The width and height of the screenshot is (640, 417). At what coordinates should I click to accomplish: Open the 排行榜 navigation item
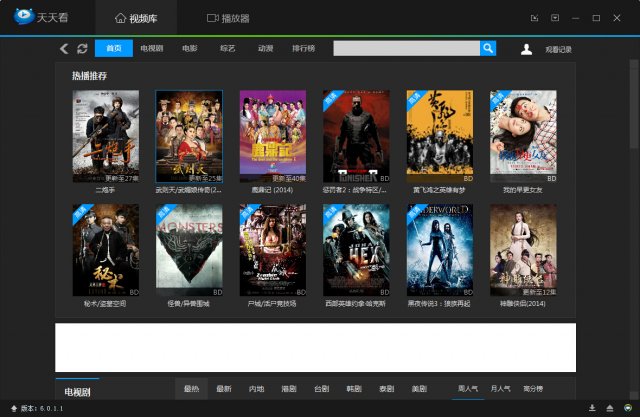coord(303,48)
